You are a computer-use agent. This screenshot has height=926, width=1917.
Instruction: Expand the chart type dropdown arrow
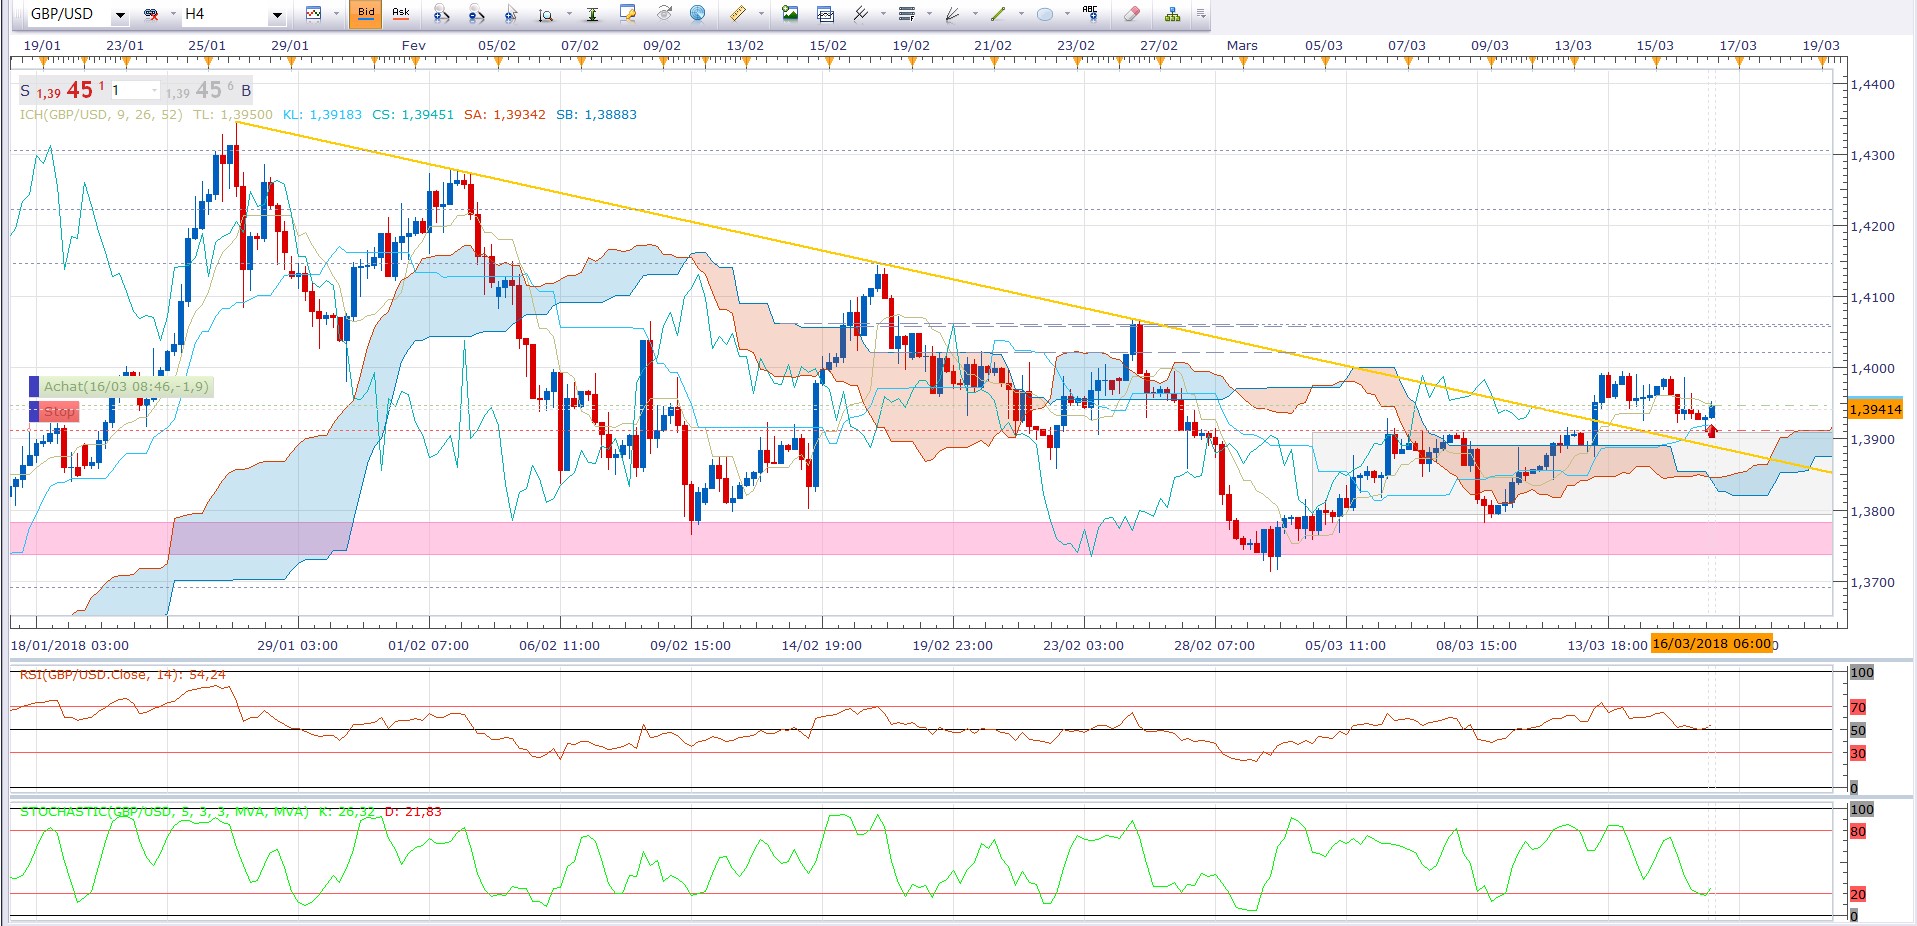click(336, 15)
